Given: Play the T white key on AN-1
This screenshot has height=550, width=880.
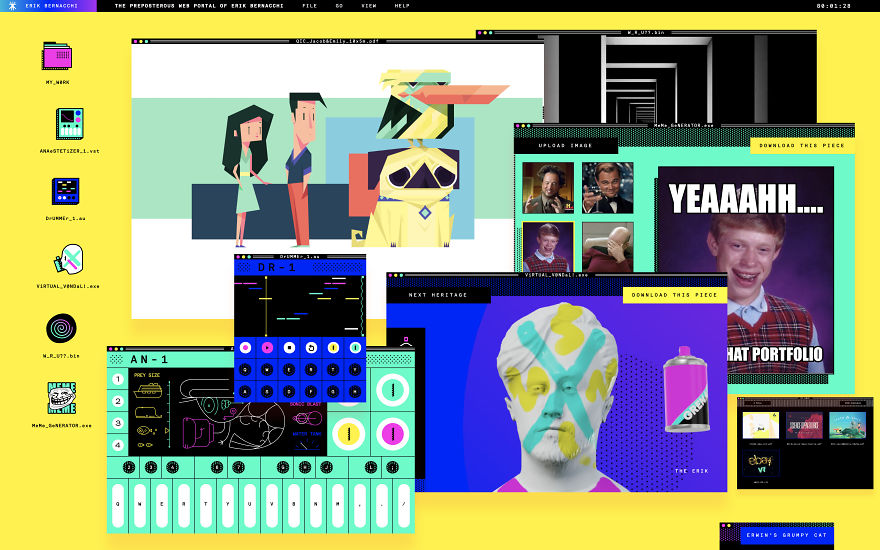Looking at the screenshot, I should (x=206, y=505).
